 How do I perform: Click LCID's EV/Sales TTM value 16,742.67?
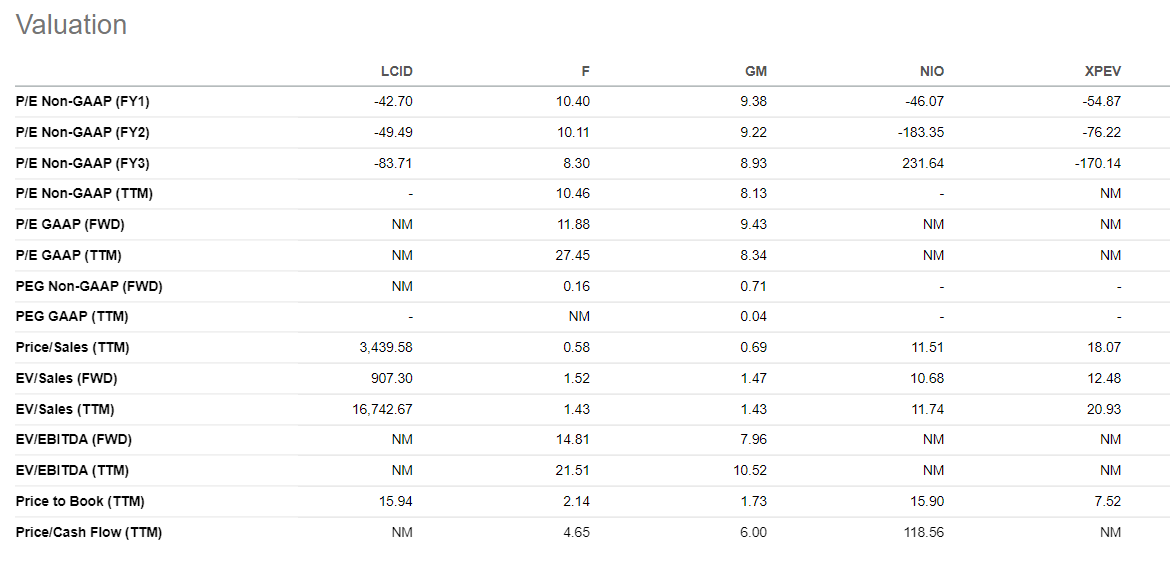pos(381,409)
